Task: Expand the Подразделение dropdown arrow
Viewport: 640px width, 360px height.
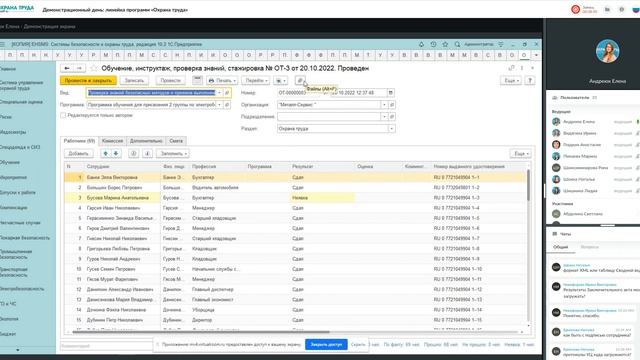Action: 384,117
